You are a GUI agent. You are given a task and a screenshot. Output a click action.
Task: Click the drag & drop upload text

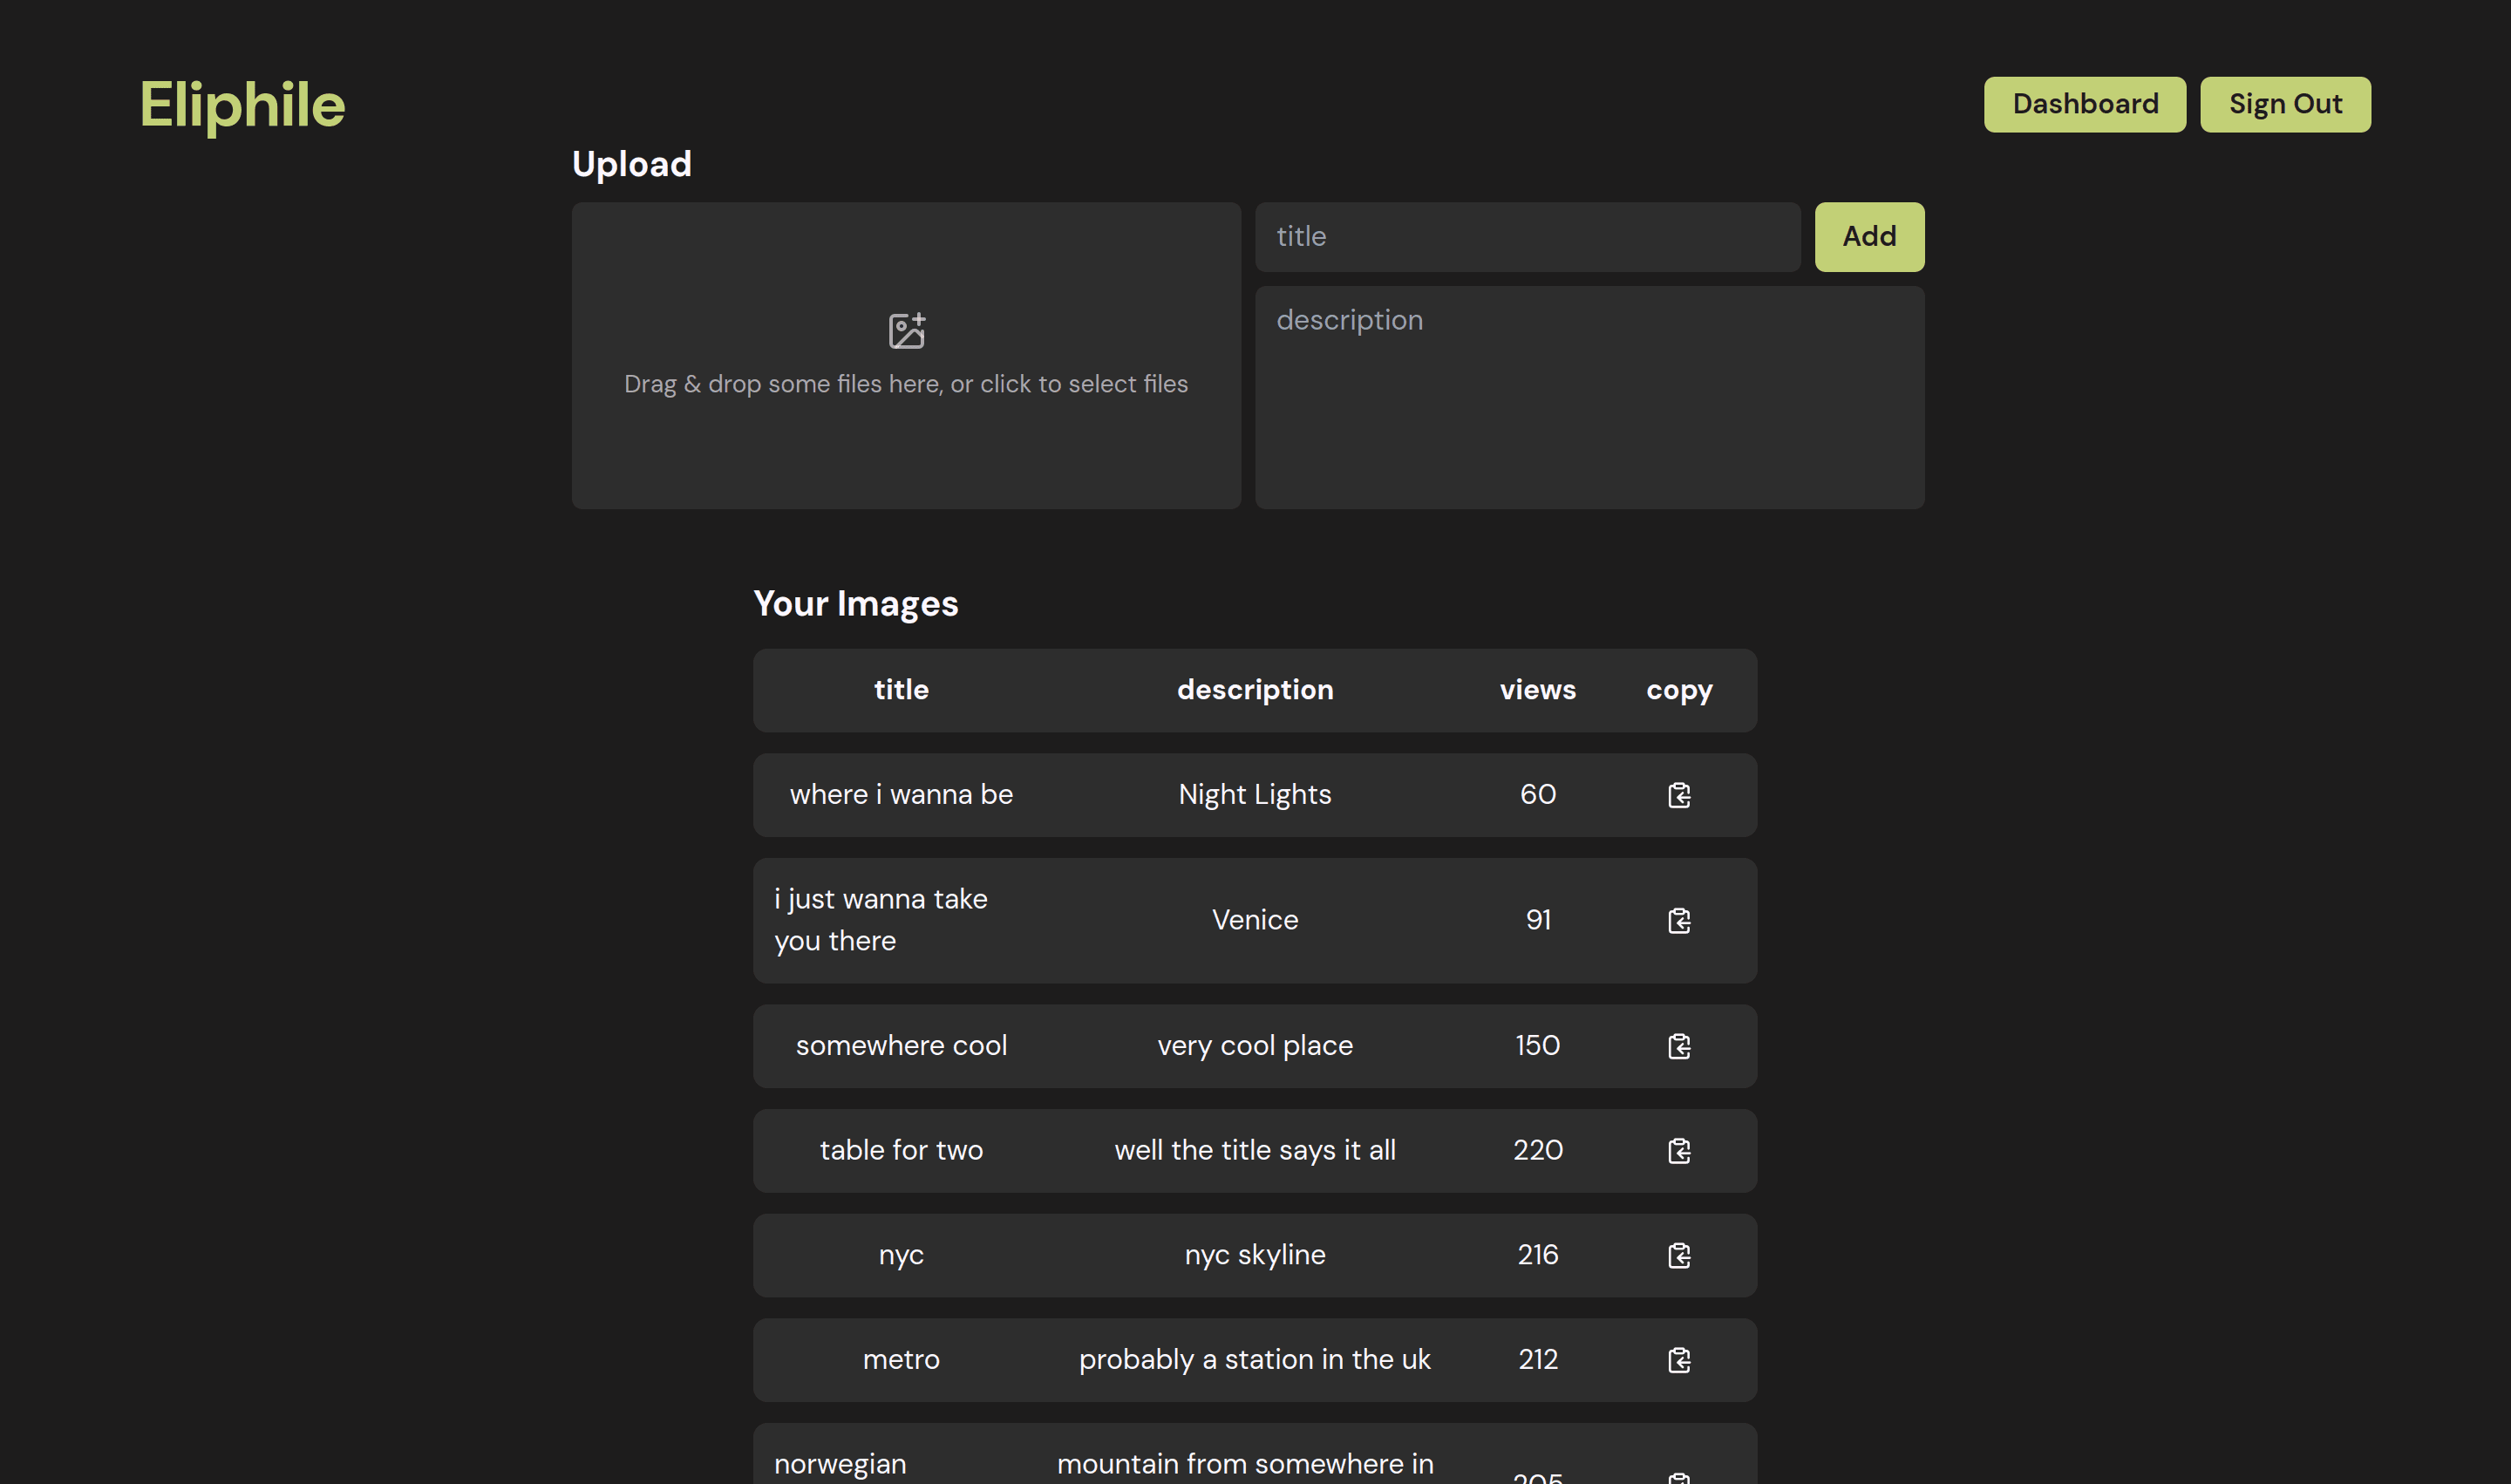coord(906,384)
